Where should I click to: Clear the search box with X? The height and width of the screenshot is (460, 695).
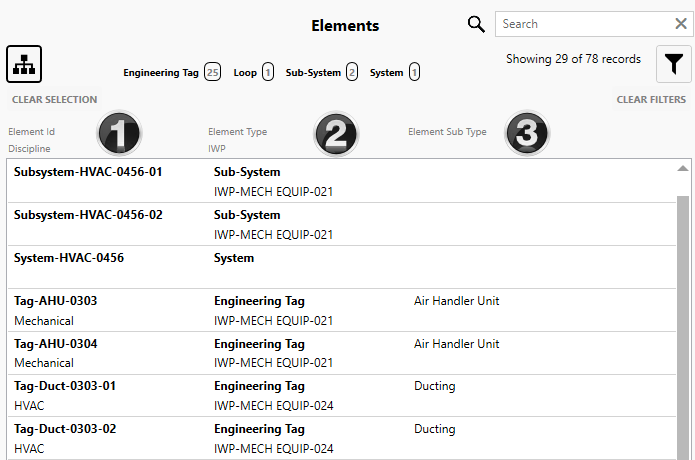click(680, 24)
